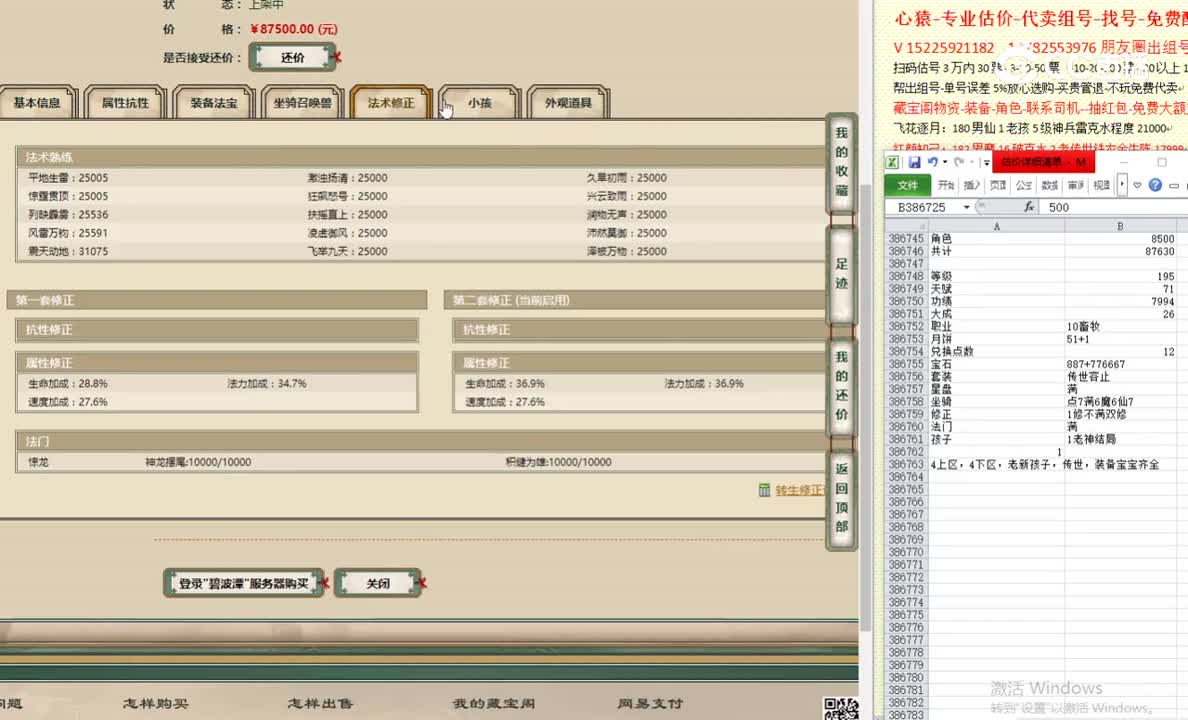1188x720 pixels.
Task: Select column A header in Excel
Action: (996, 226)
